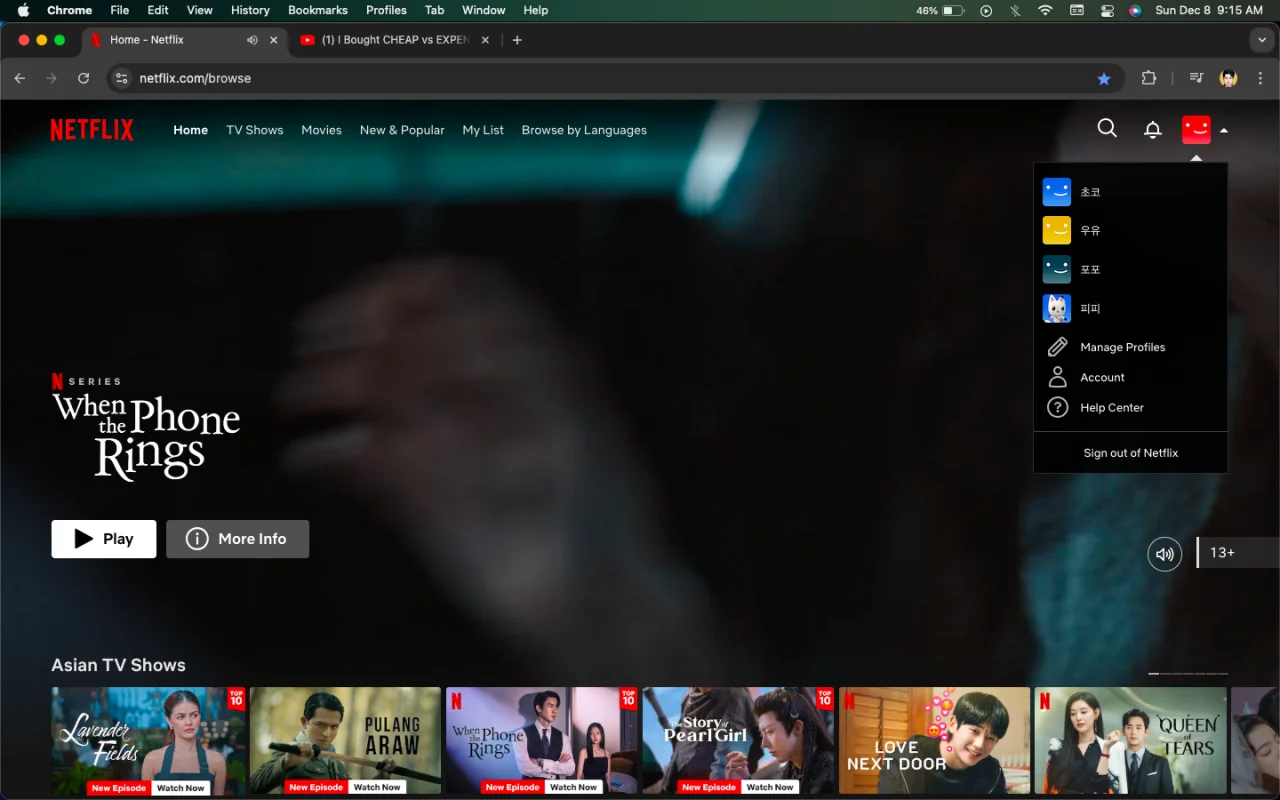Play When the Phone Rings

[x=104, y=539]
